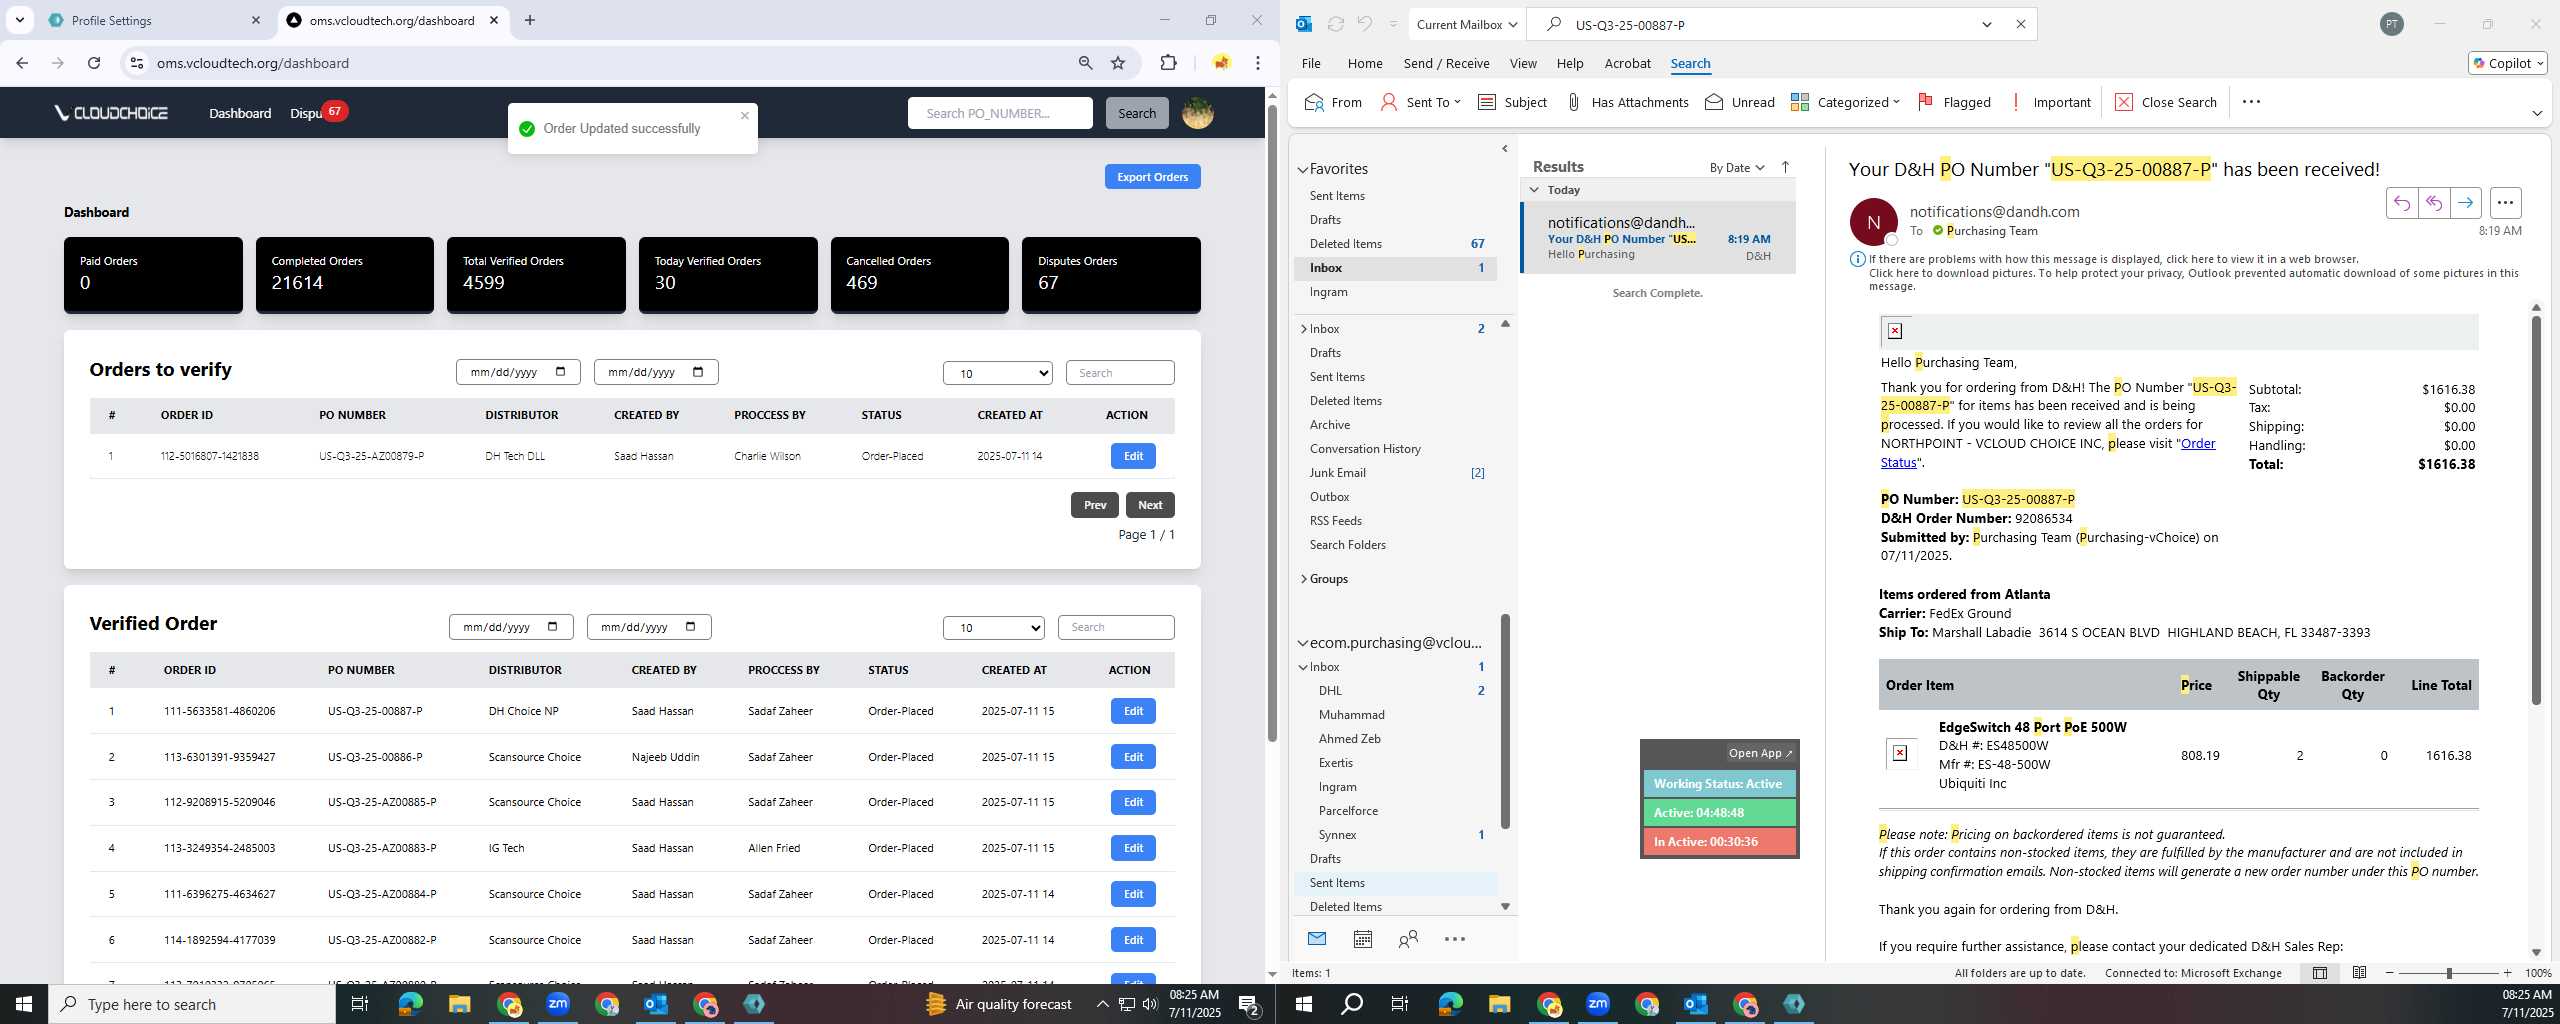Clear the Outlook search box with X
The height and width of the screenshot is (1024, 2560).
pos(2020,24)
